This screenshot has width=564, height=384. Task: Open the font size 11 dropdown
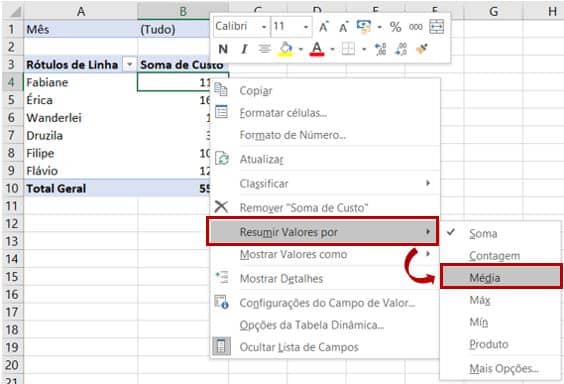click(306, 27)
